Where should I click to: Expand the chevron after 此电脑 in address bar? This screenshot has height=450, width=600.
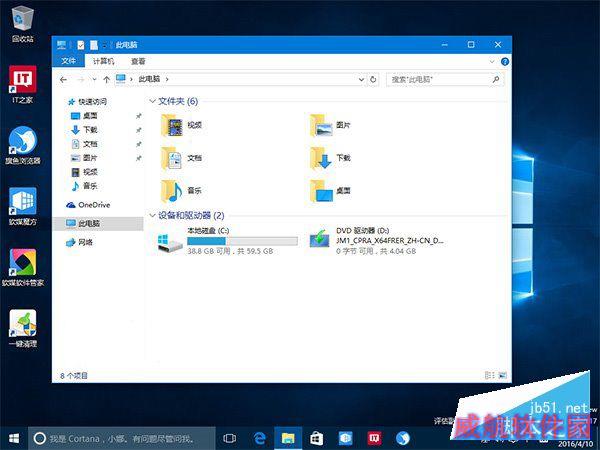pos(167,79)
